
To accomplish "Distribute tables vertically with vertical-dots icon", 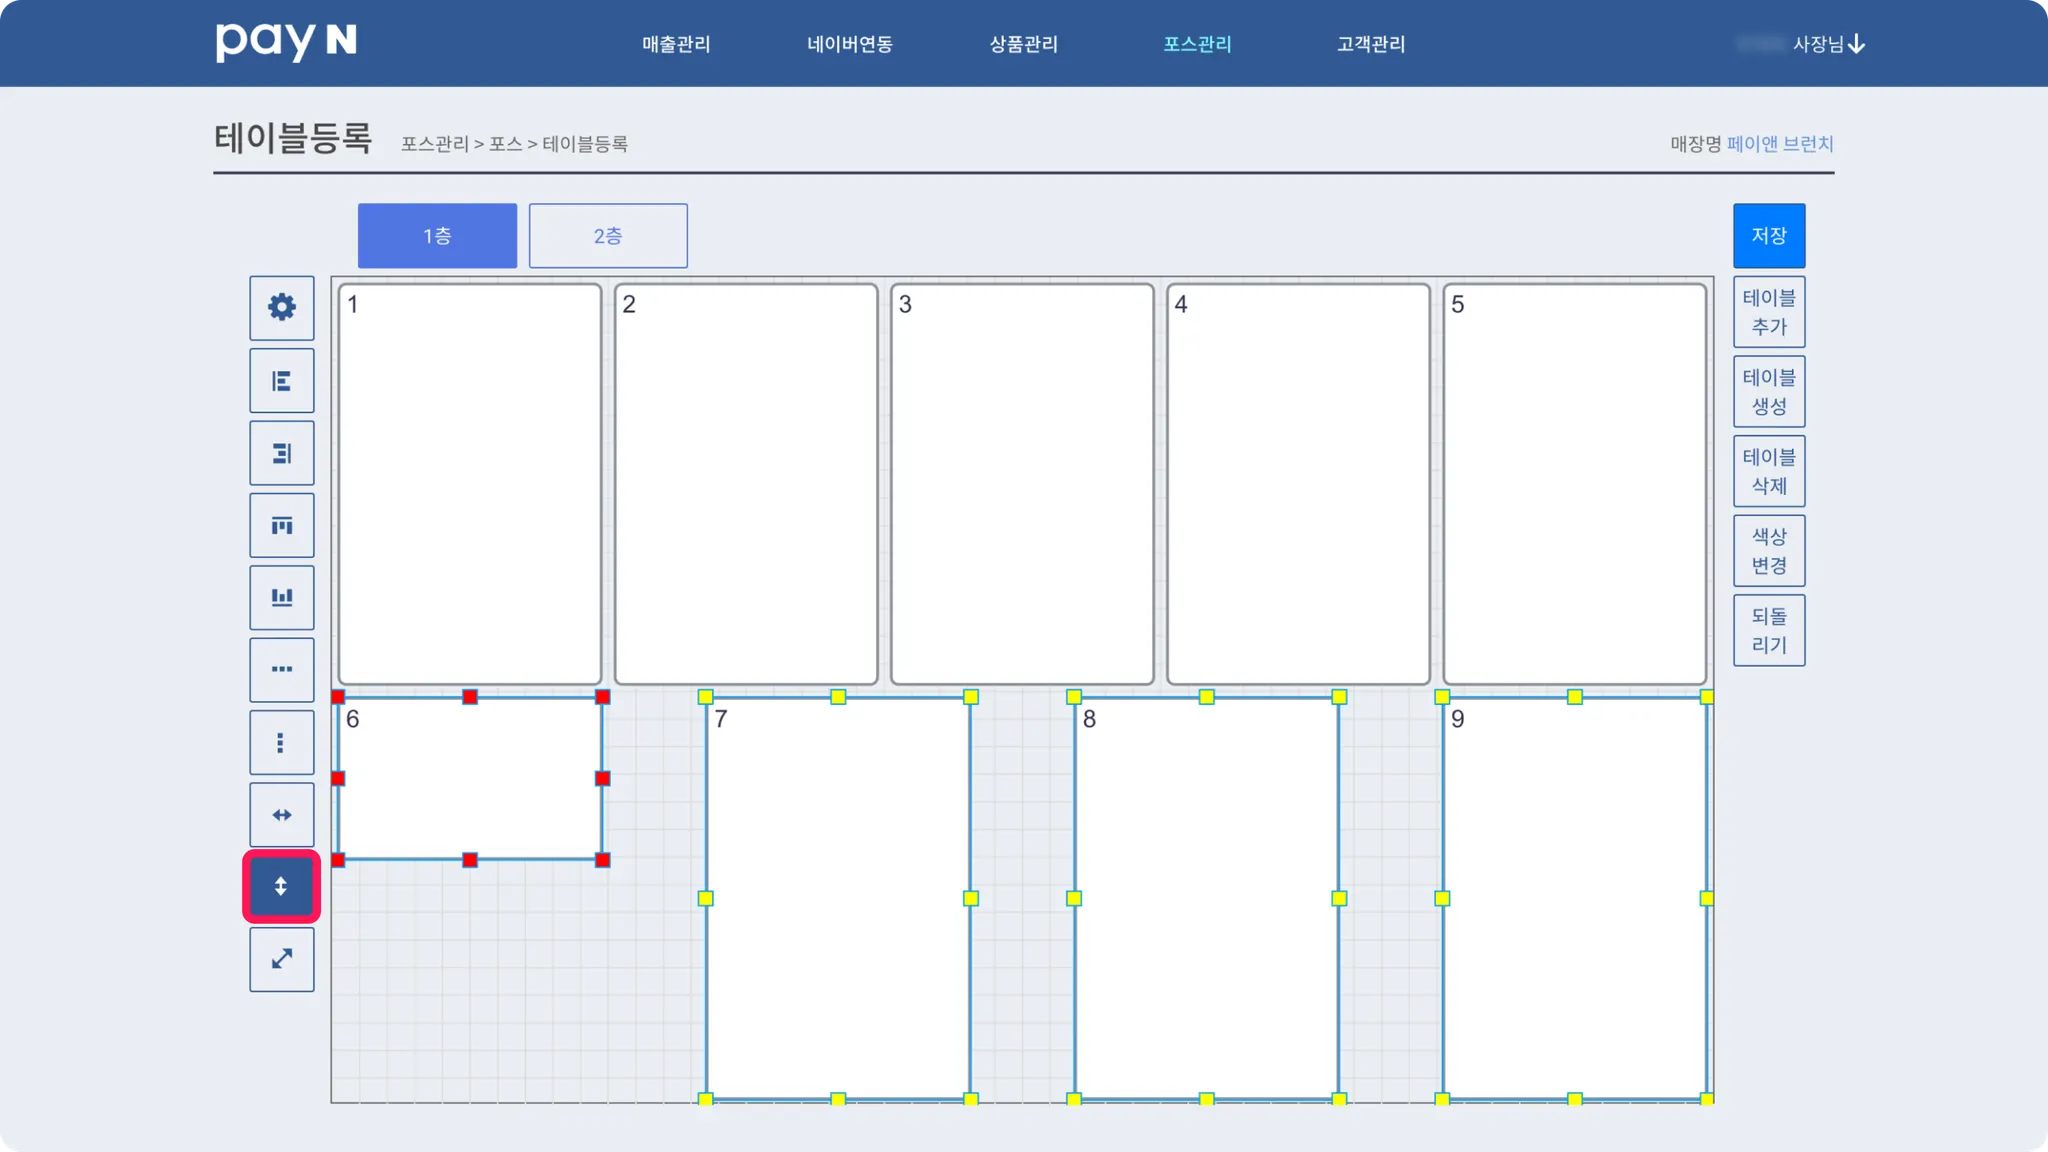I will [x=281, y=742].
